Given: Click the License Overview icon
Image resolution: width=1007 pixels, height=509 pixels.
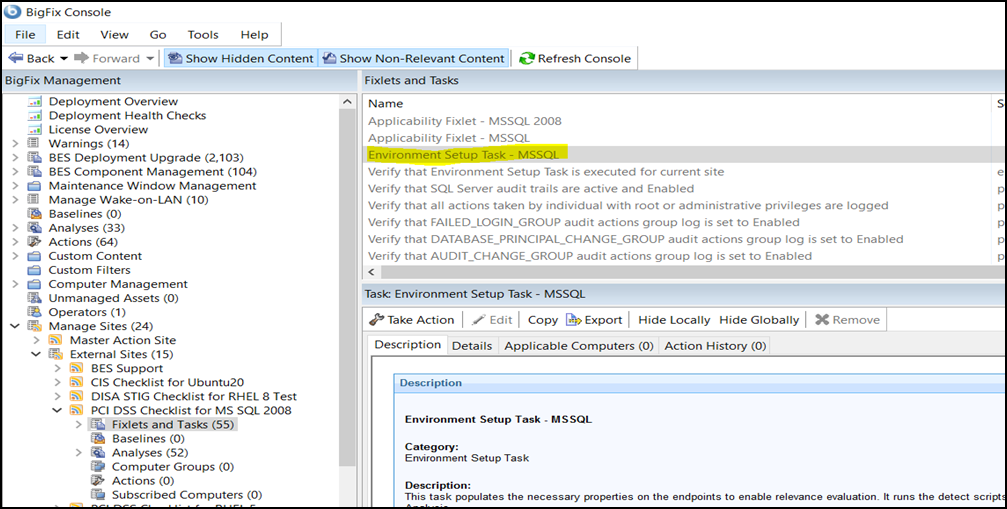Looking at the screenshot, I should [35, 130].
